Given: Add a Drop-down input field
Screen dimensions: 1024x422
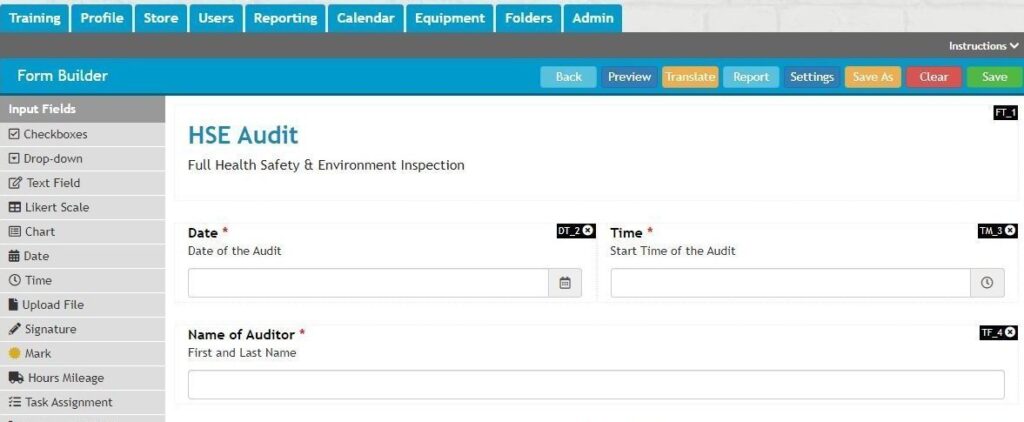Looking at the screenshot, I should 53,159.
